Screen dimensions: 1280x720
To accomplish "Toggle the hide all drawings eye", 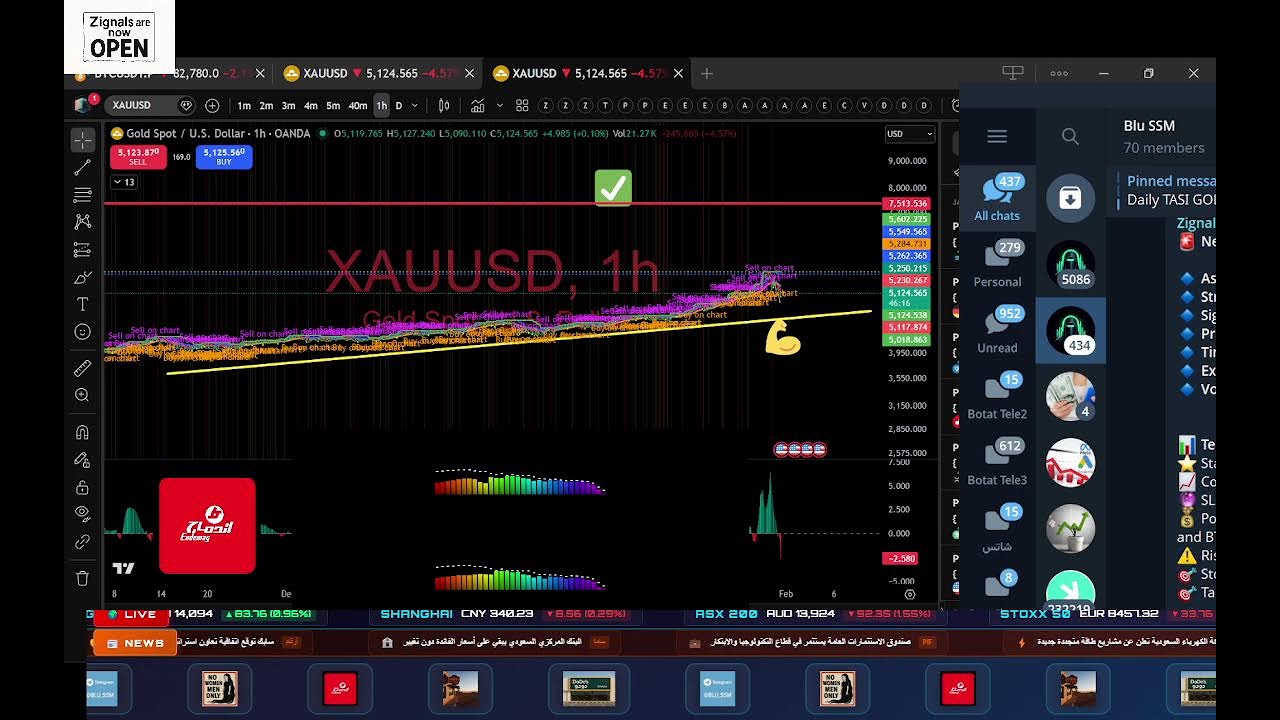I will click(83, 514).
